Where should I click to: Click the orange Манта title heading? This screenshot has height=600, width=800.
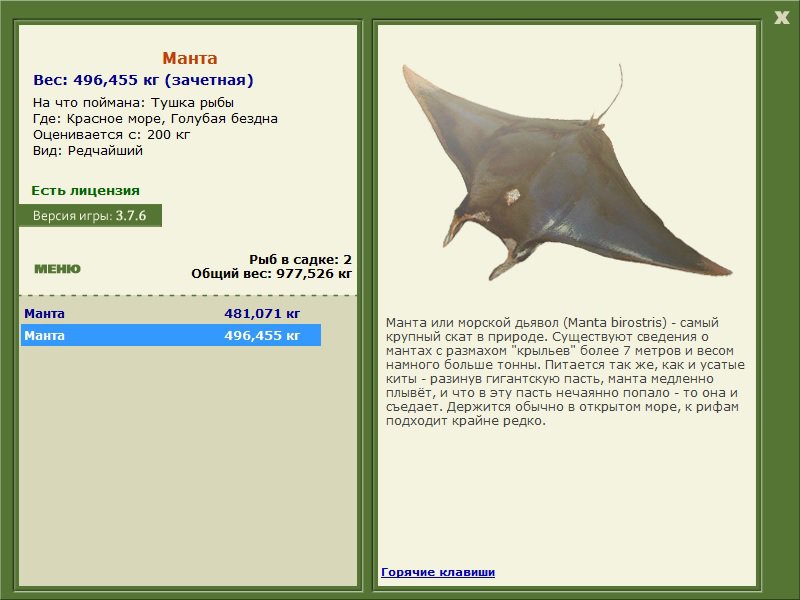tap(190, 58)
